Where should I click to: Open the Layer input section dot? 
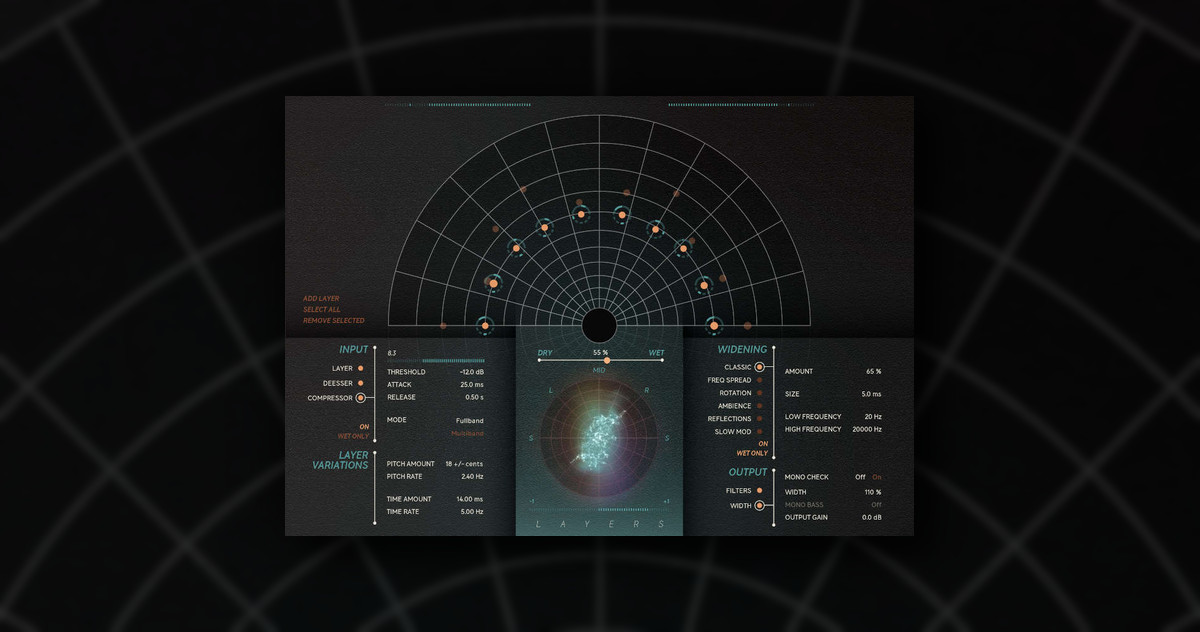[360, 369]
